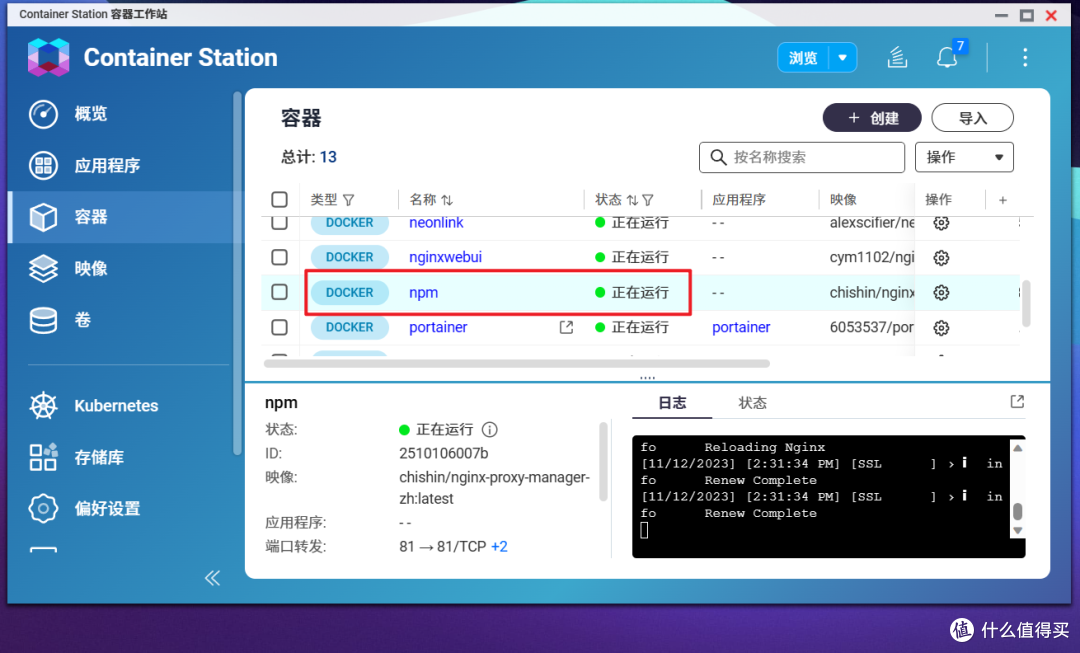Click the log terminal scroll up arrow

click(1017, 448)
